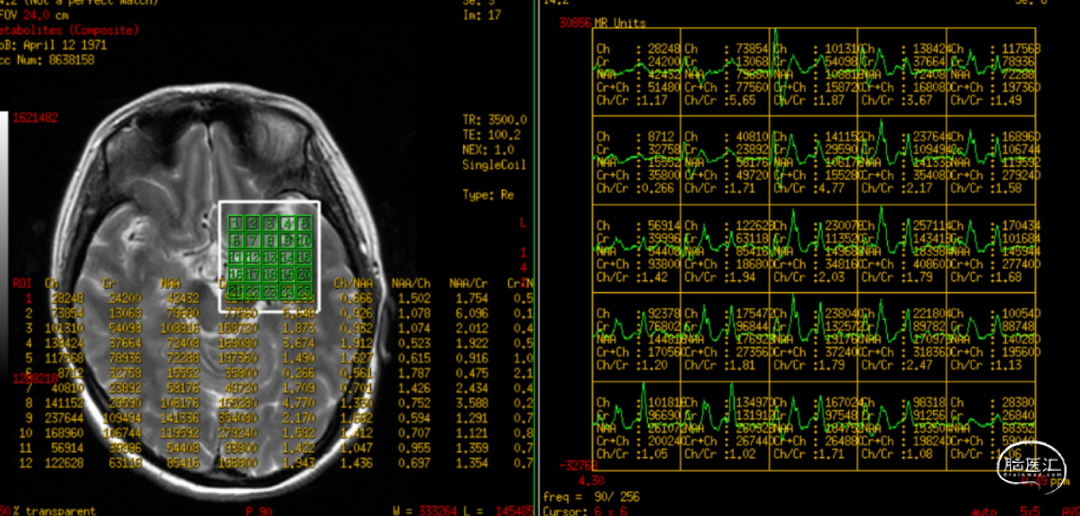Click the NEX: 1.0 parameter

coord(489,149)
